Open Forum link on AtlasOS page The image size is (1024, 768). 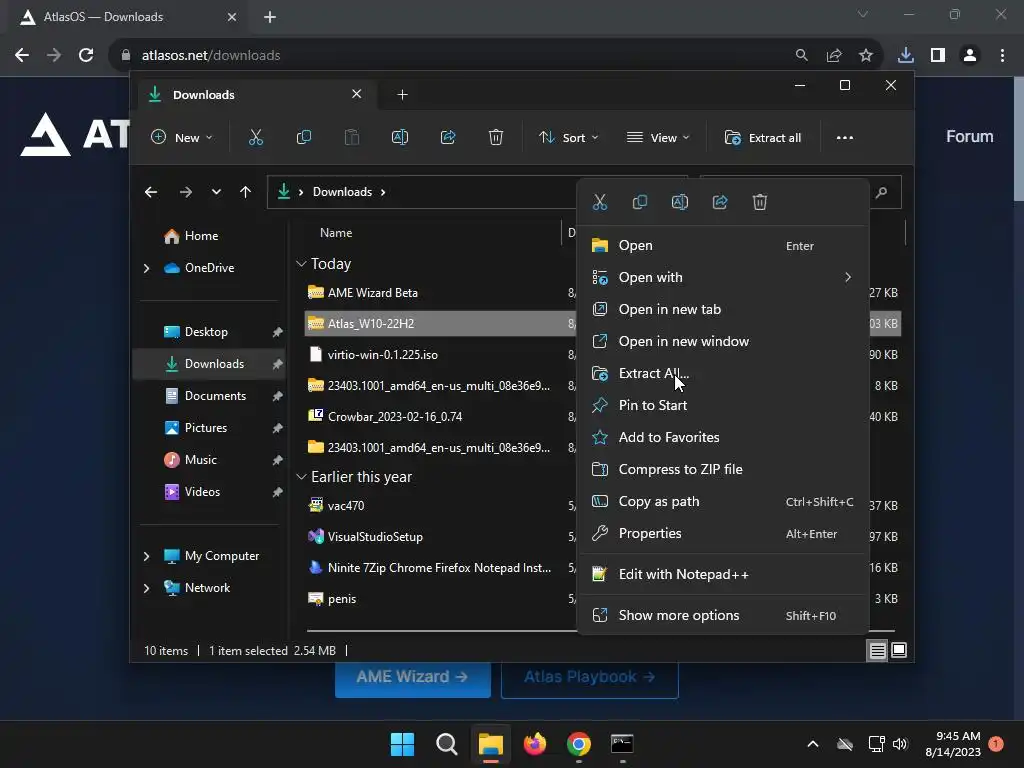970,136
